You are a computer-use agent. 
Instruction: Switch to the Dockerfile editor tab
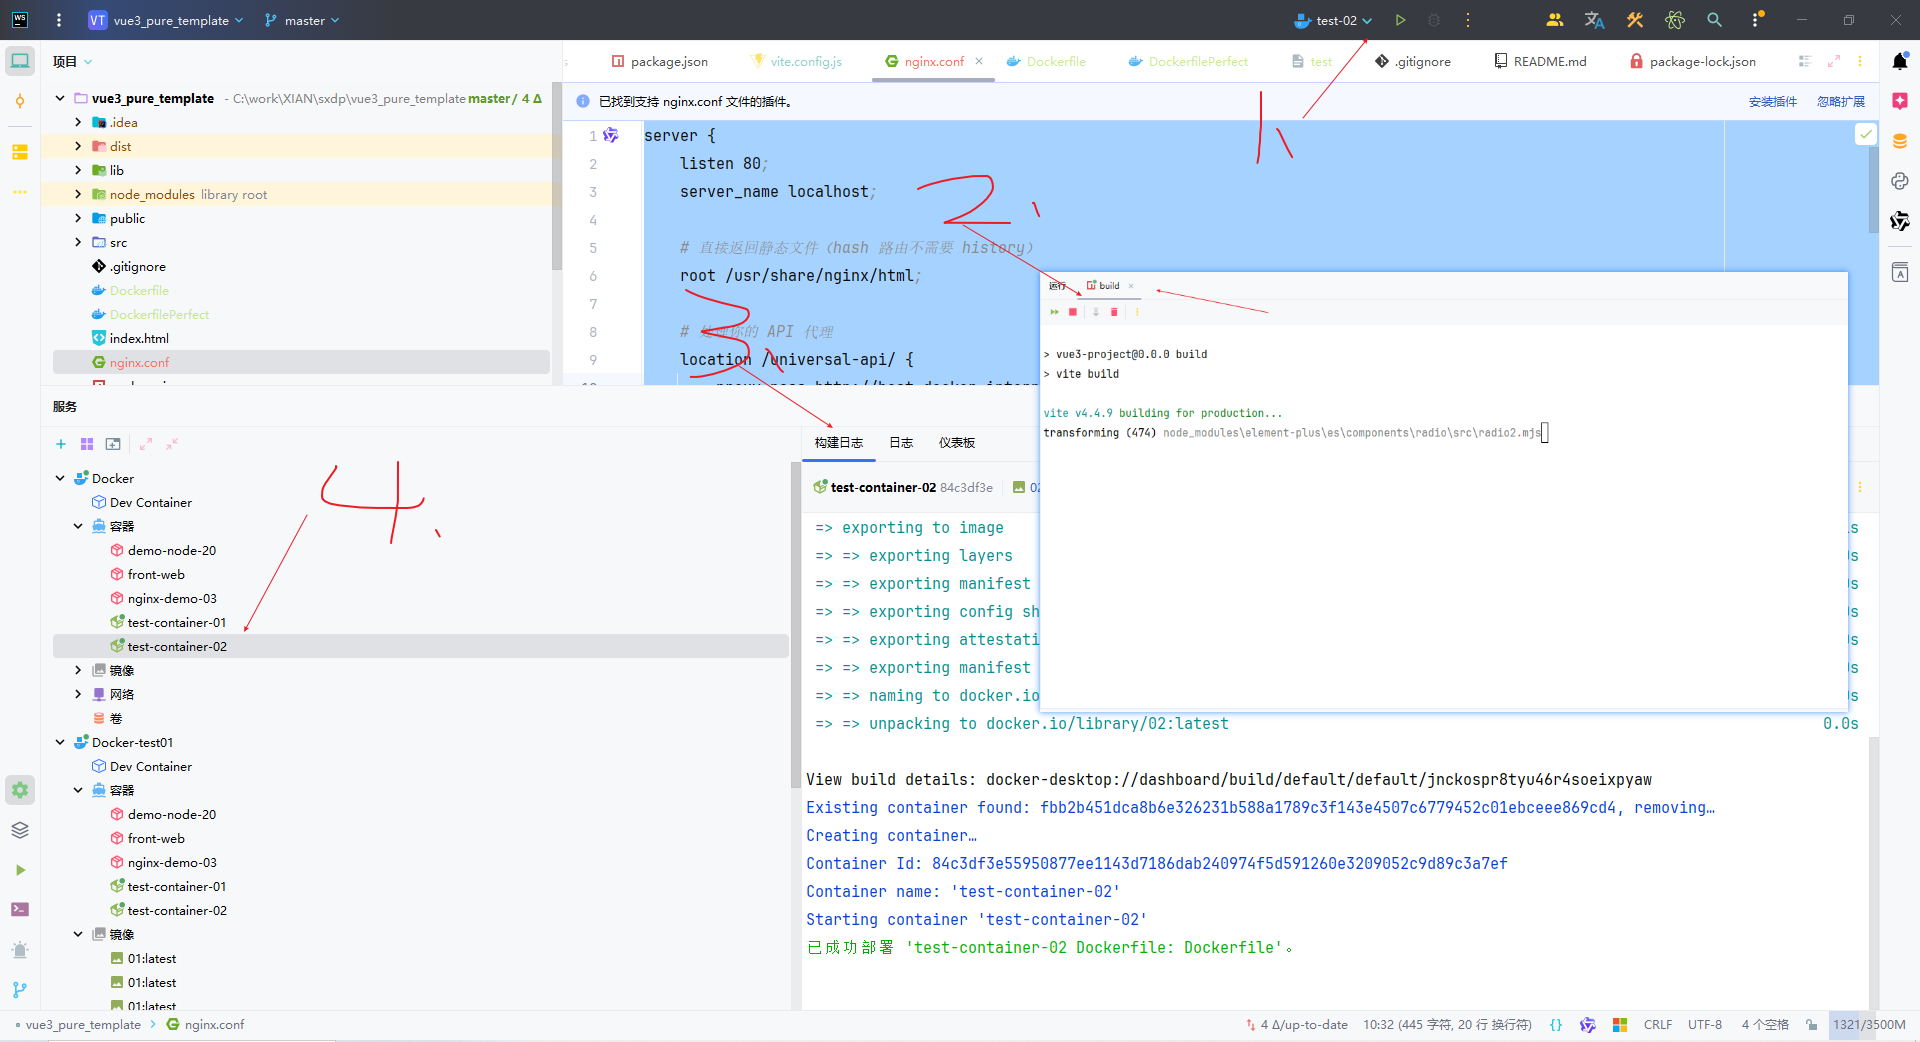[x=1046, y=61]
